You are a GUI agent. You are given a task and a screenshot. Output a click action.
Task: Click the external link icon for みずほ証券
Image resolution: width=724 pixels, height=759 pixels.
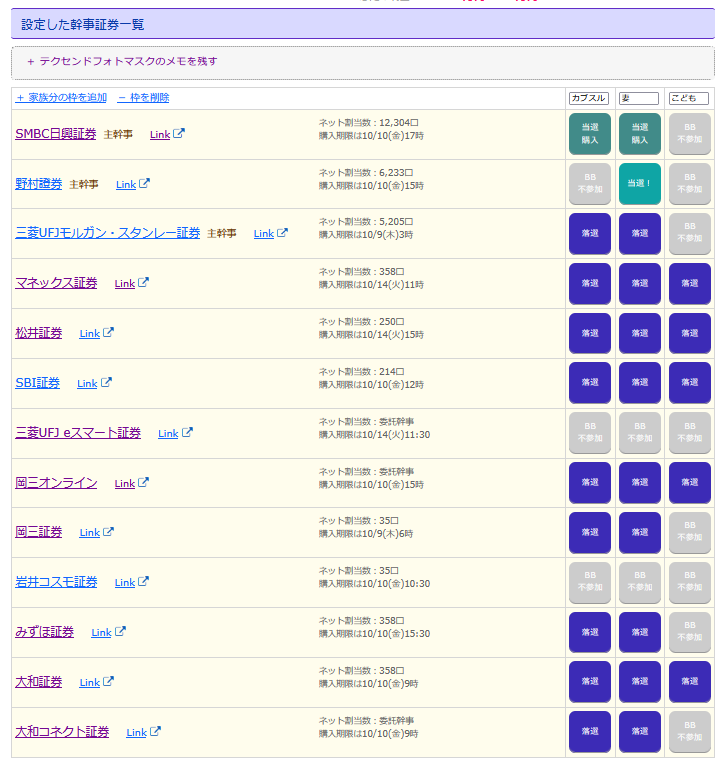pos(120,632)
